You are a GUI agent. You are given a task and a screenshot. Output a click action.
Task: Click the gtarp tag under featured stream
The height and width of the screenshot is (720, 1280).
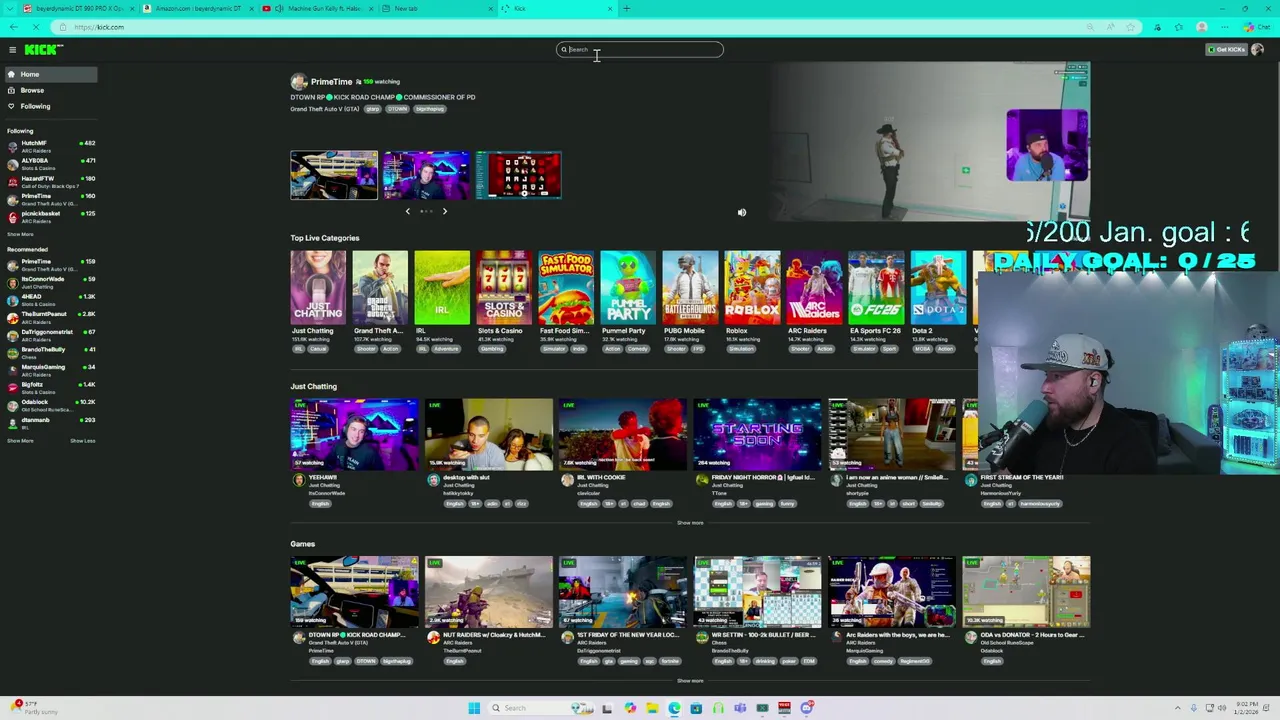pyautogui.click(x=372, y=109)
